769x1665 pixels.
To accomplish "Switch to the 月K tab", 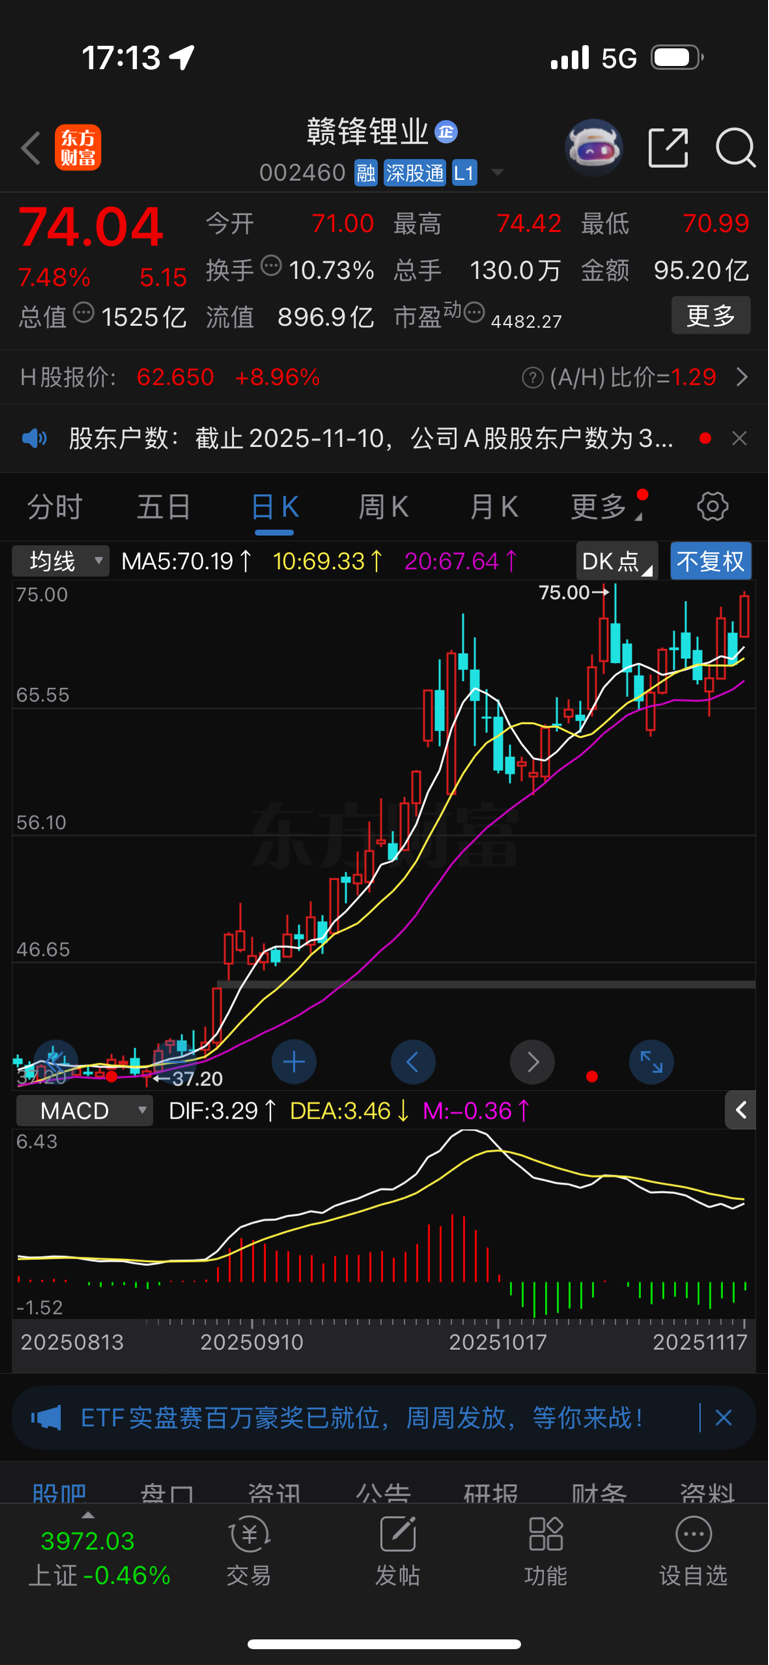I will pyautogui.click(x=493, y=507).
